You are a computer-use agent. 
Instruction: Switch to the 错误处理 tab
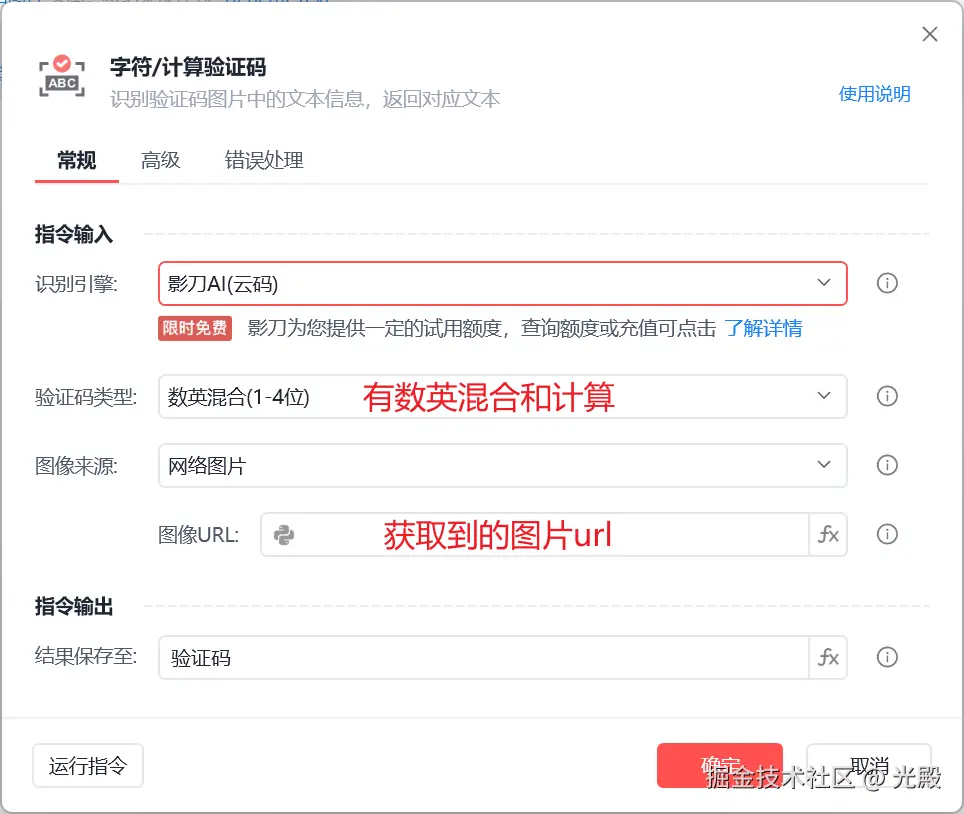tap(264, 160)
